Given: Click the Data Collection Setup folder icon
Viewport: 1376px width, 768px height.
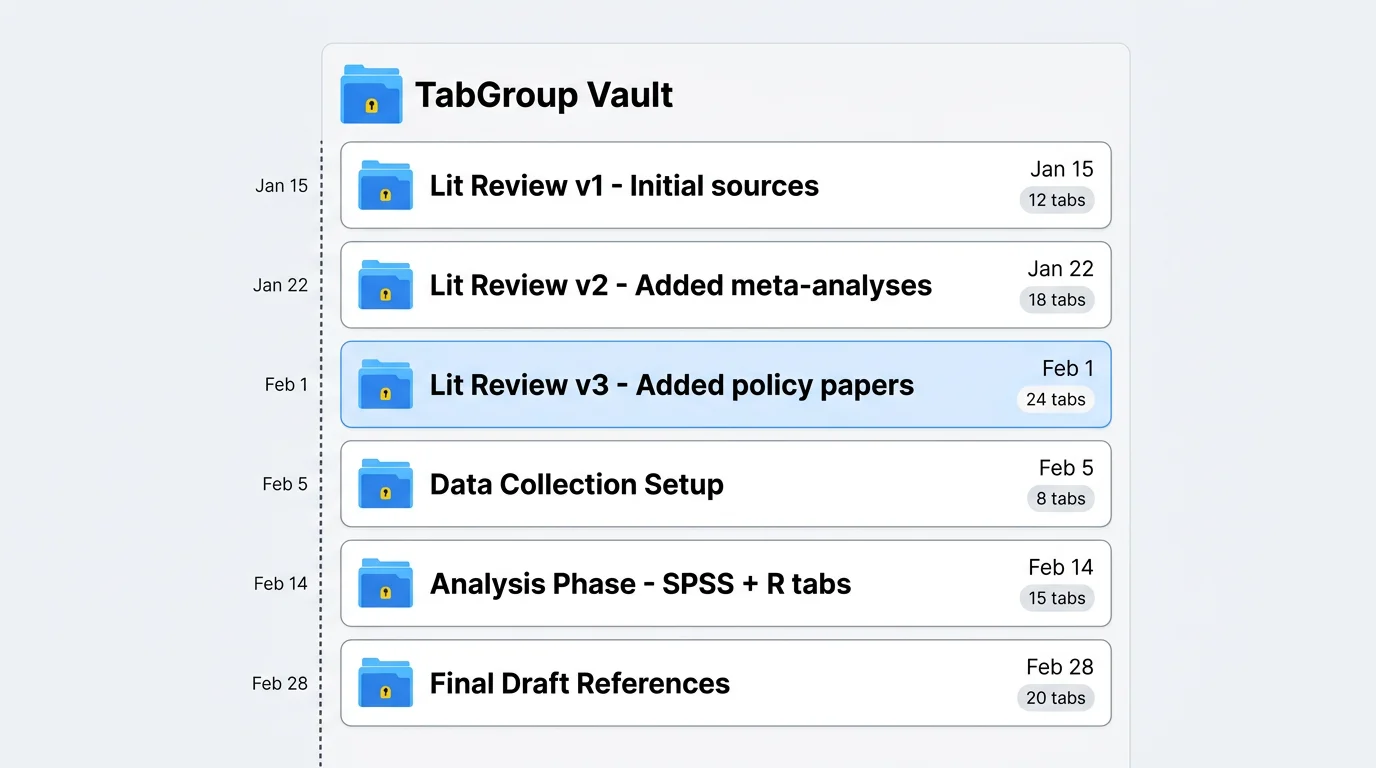Looking at the screenshot, I should click(386, 484).
